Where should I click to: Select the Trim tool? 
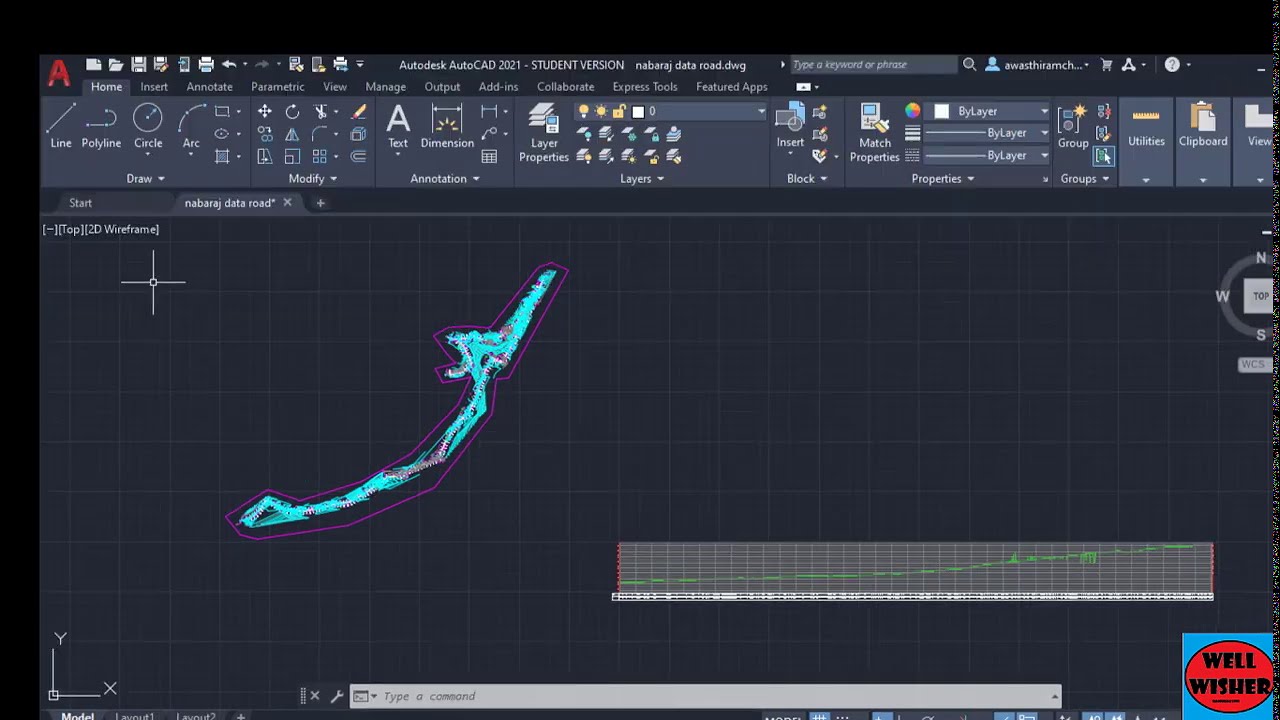(321, 111)
